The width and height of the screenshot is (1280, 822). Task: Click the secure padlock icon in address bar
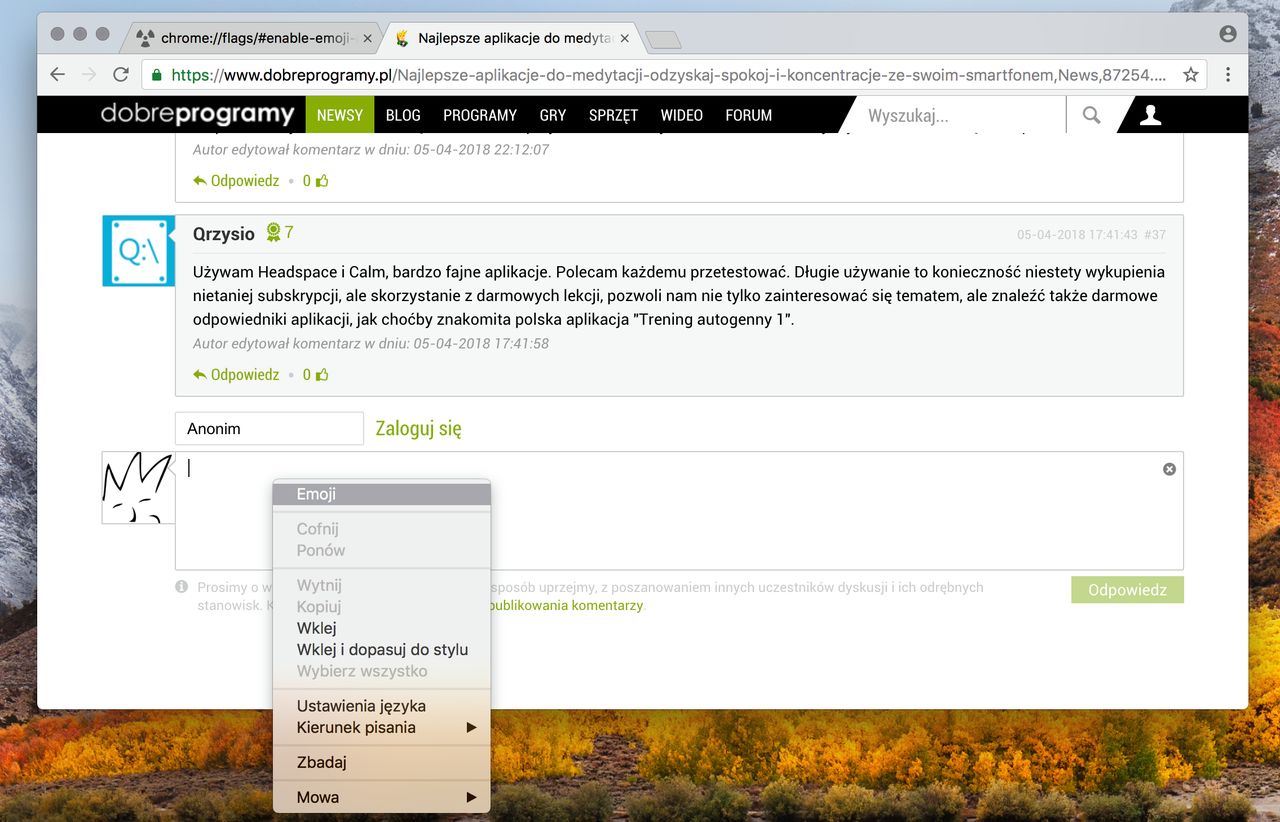tap(156, 74)
